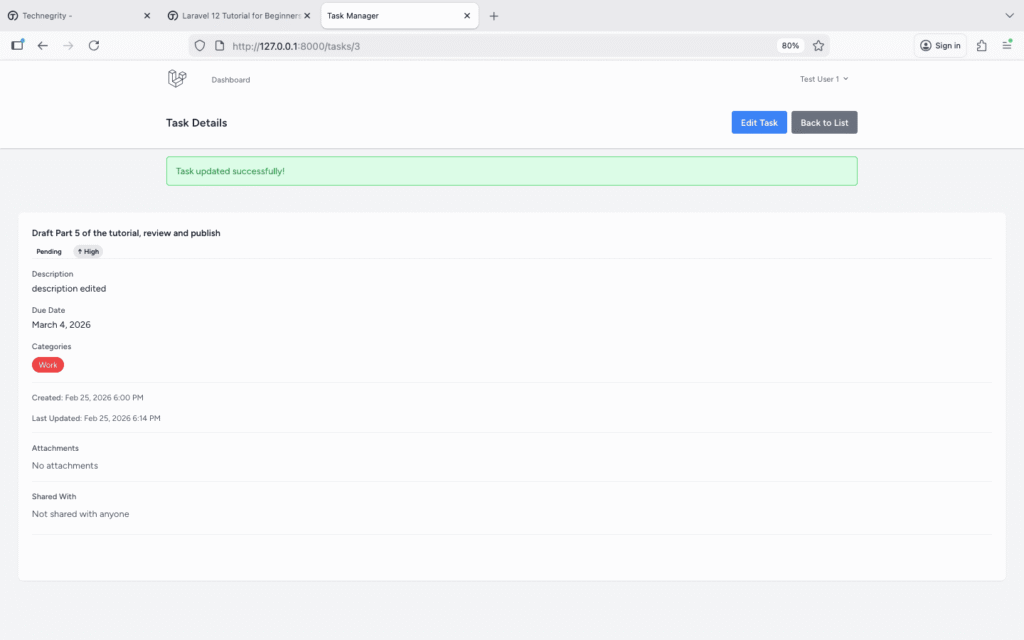Reload the current page
Screen dimensions: 1024x640
click(x=94, y=46)
